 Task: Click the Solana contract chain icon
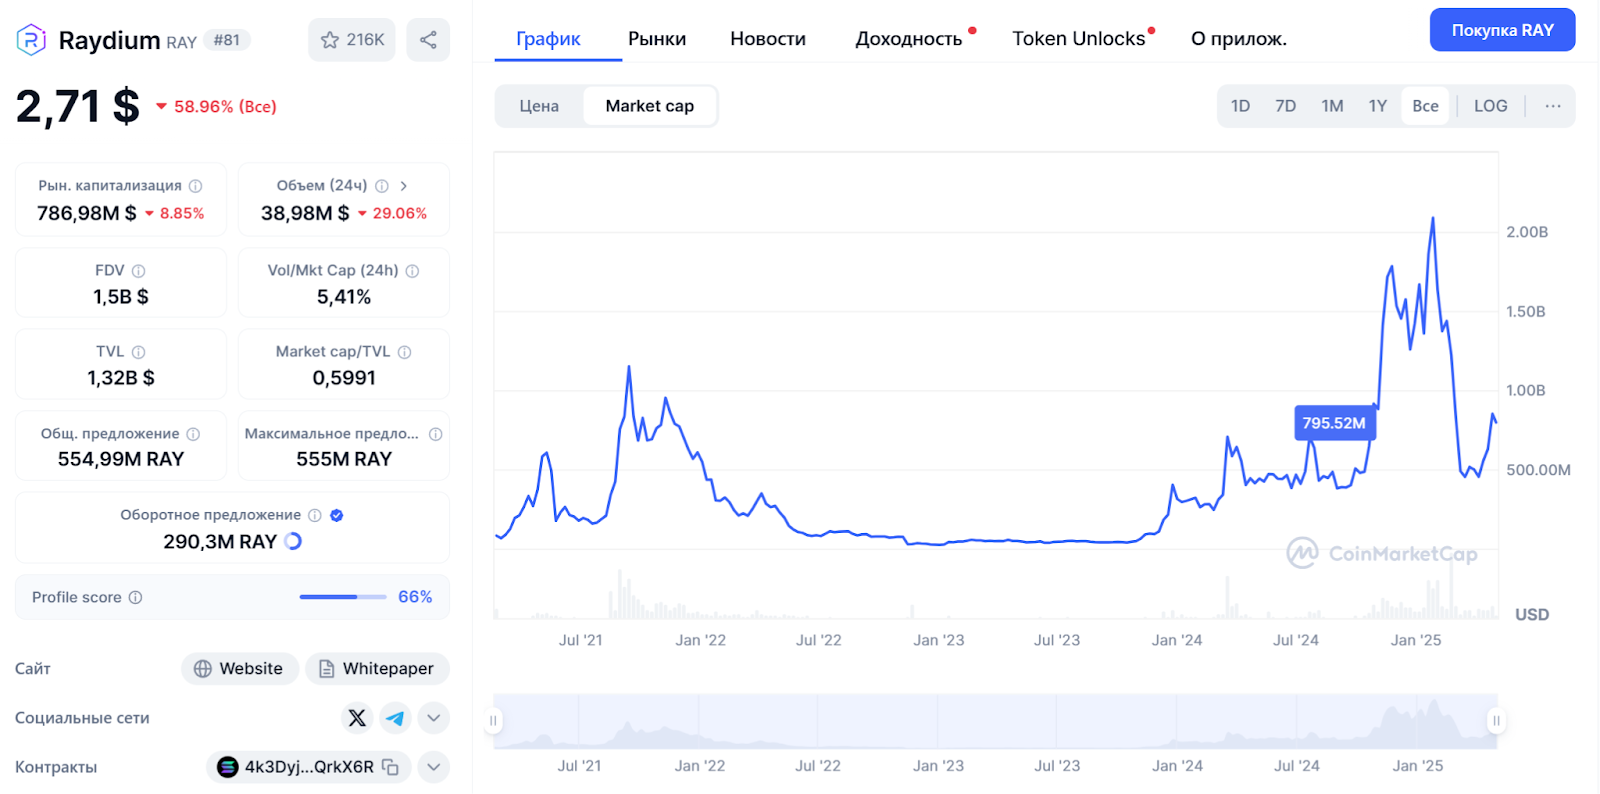coord(228,767)
